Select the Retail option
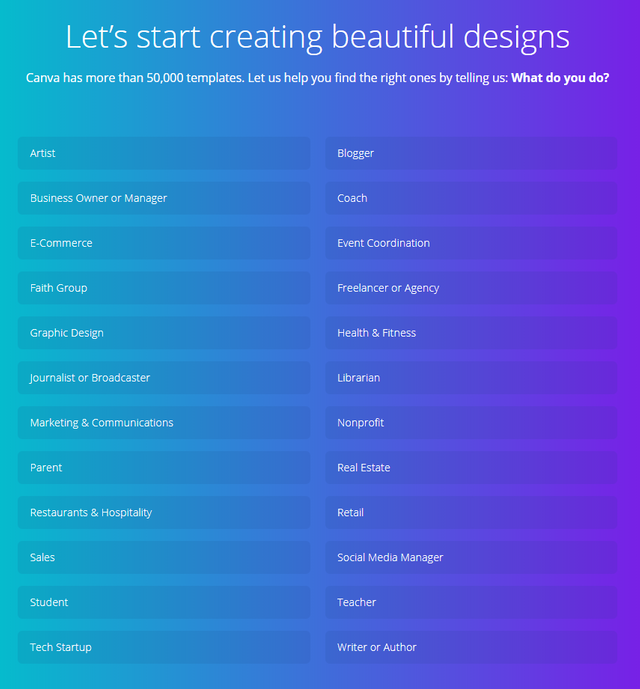This screenshot has width=640, height=689. click(x=471, y=512)
